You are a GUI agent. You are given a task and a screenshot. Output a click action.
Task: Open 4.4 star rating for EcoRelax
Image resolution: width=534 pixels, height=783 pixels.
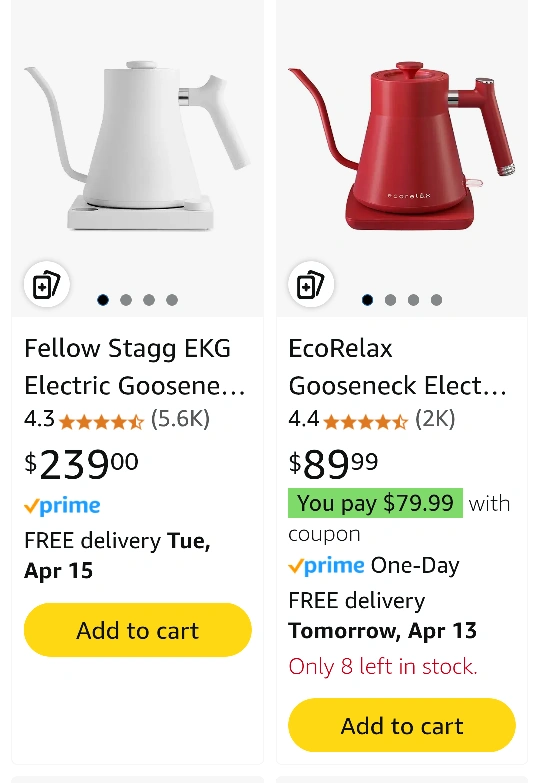pyautogui.click(x=348, y=419)
